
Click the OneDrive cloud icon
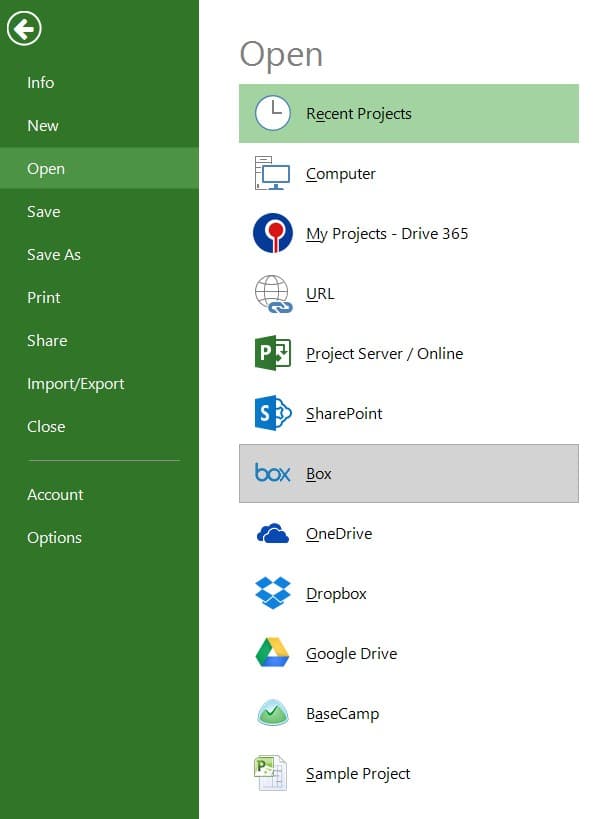[273, 533]
